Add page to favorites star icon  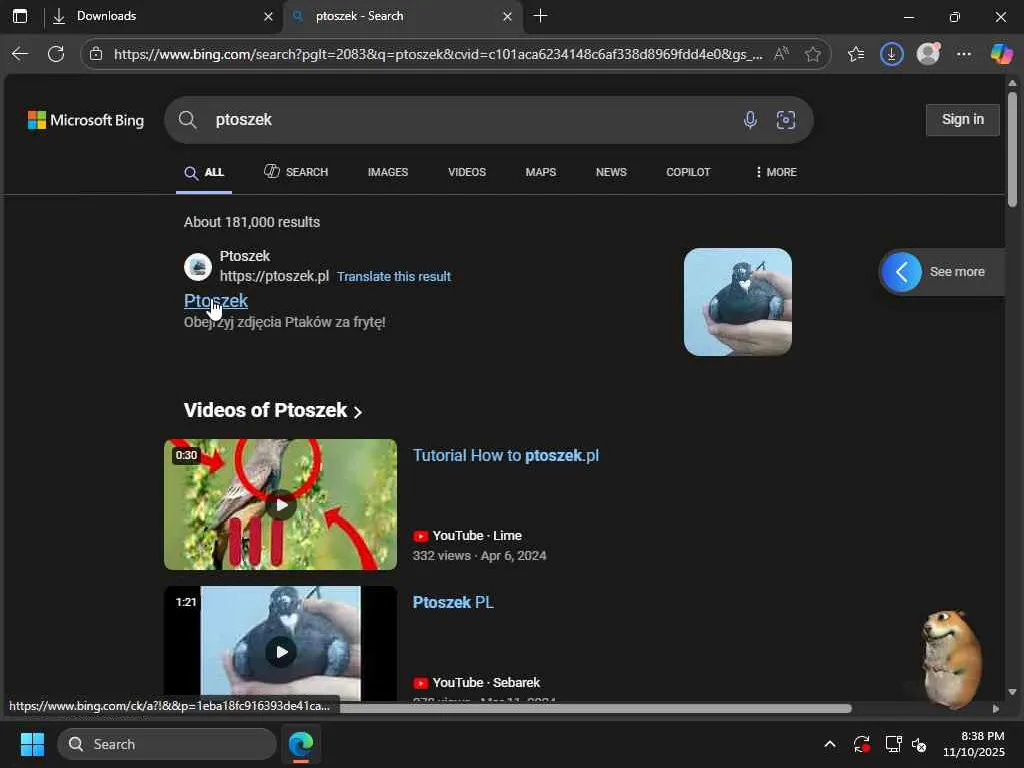click(812, 54)
